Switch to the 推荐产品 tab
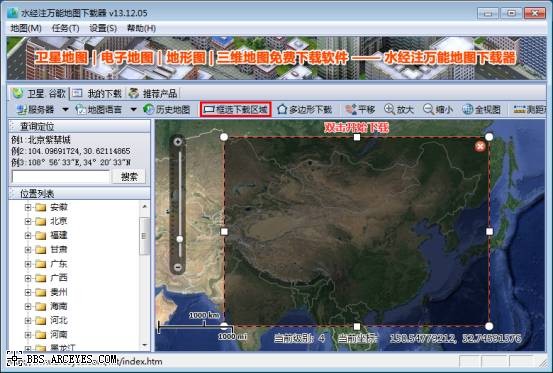553x373 pixels. (153, 93)
